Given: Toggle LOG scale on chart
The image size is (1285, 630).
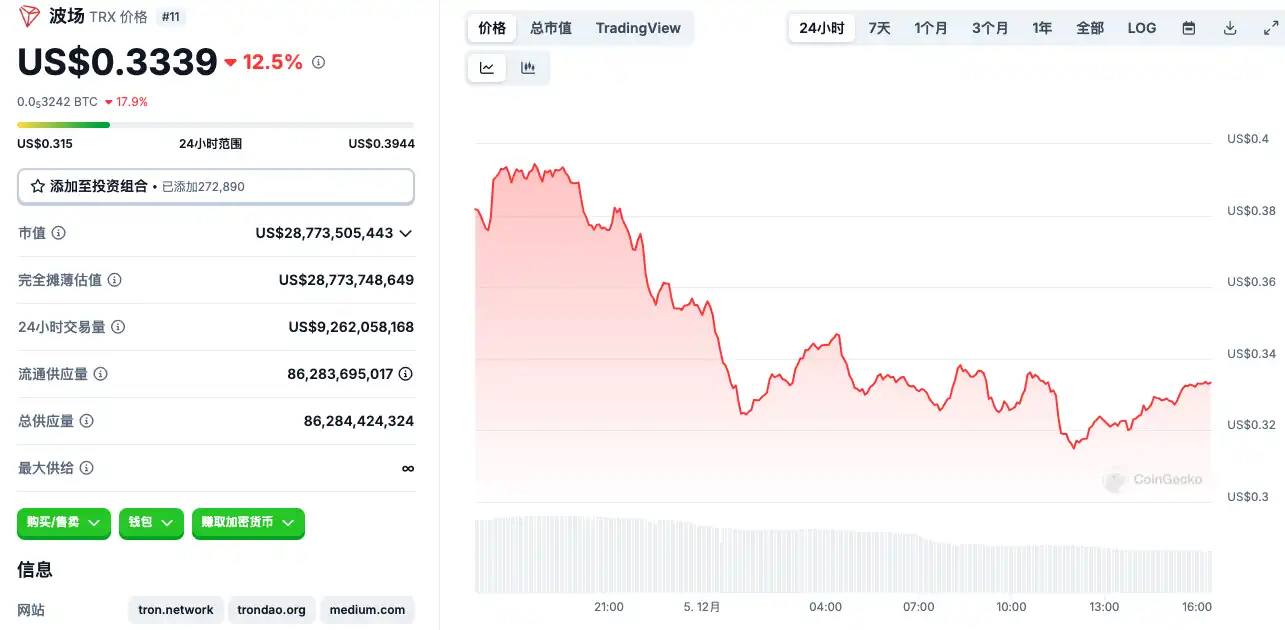Looking at the screenshot, I should pyautogui.click(x=1141, y=28).
